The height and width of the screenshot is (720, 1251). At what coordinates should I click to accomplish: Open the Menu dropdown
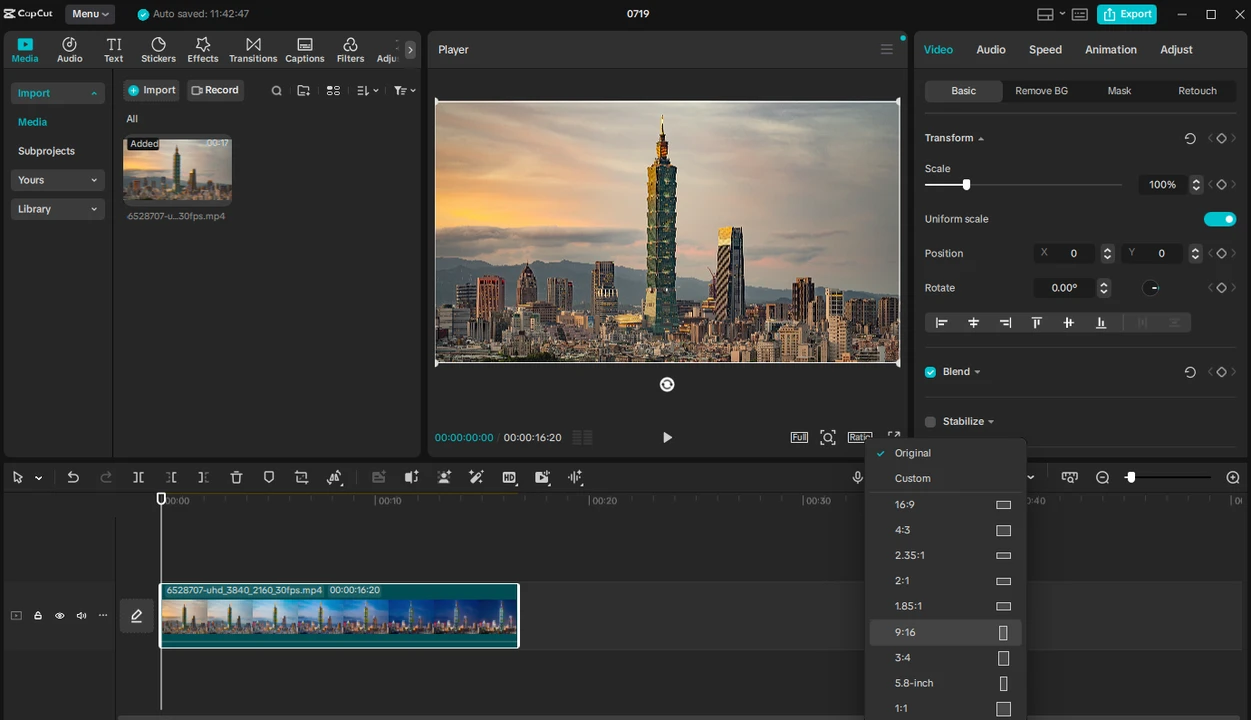click(x=90, y=14)
